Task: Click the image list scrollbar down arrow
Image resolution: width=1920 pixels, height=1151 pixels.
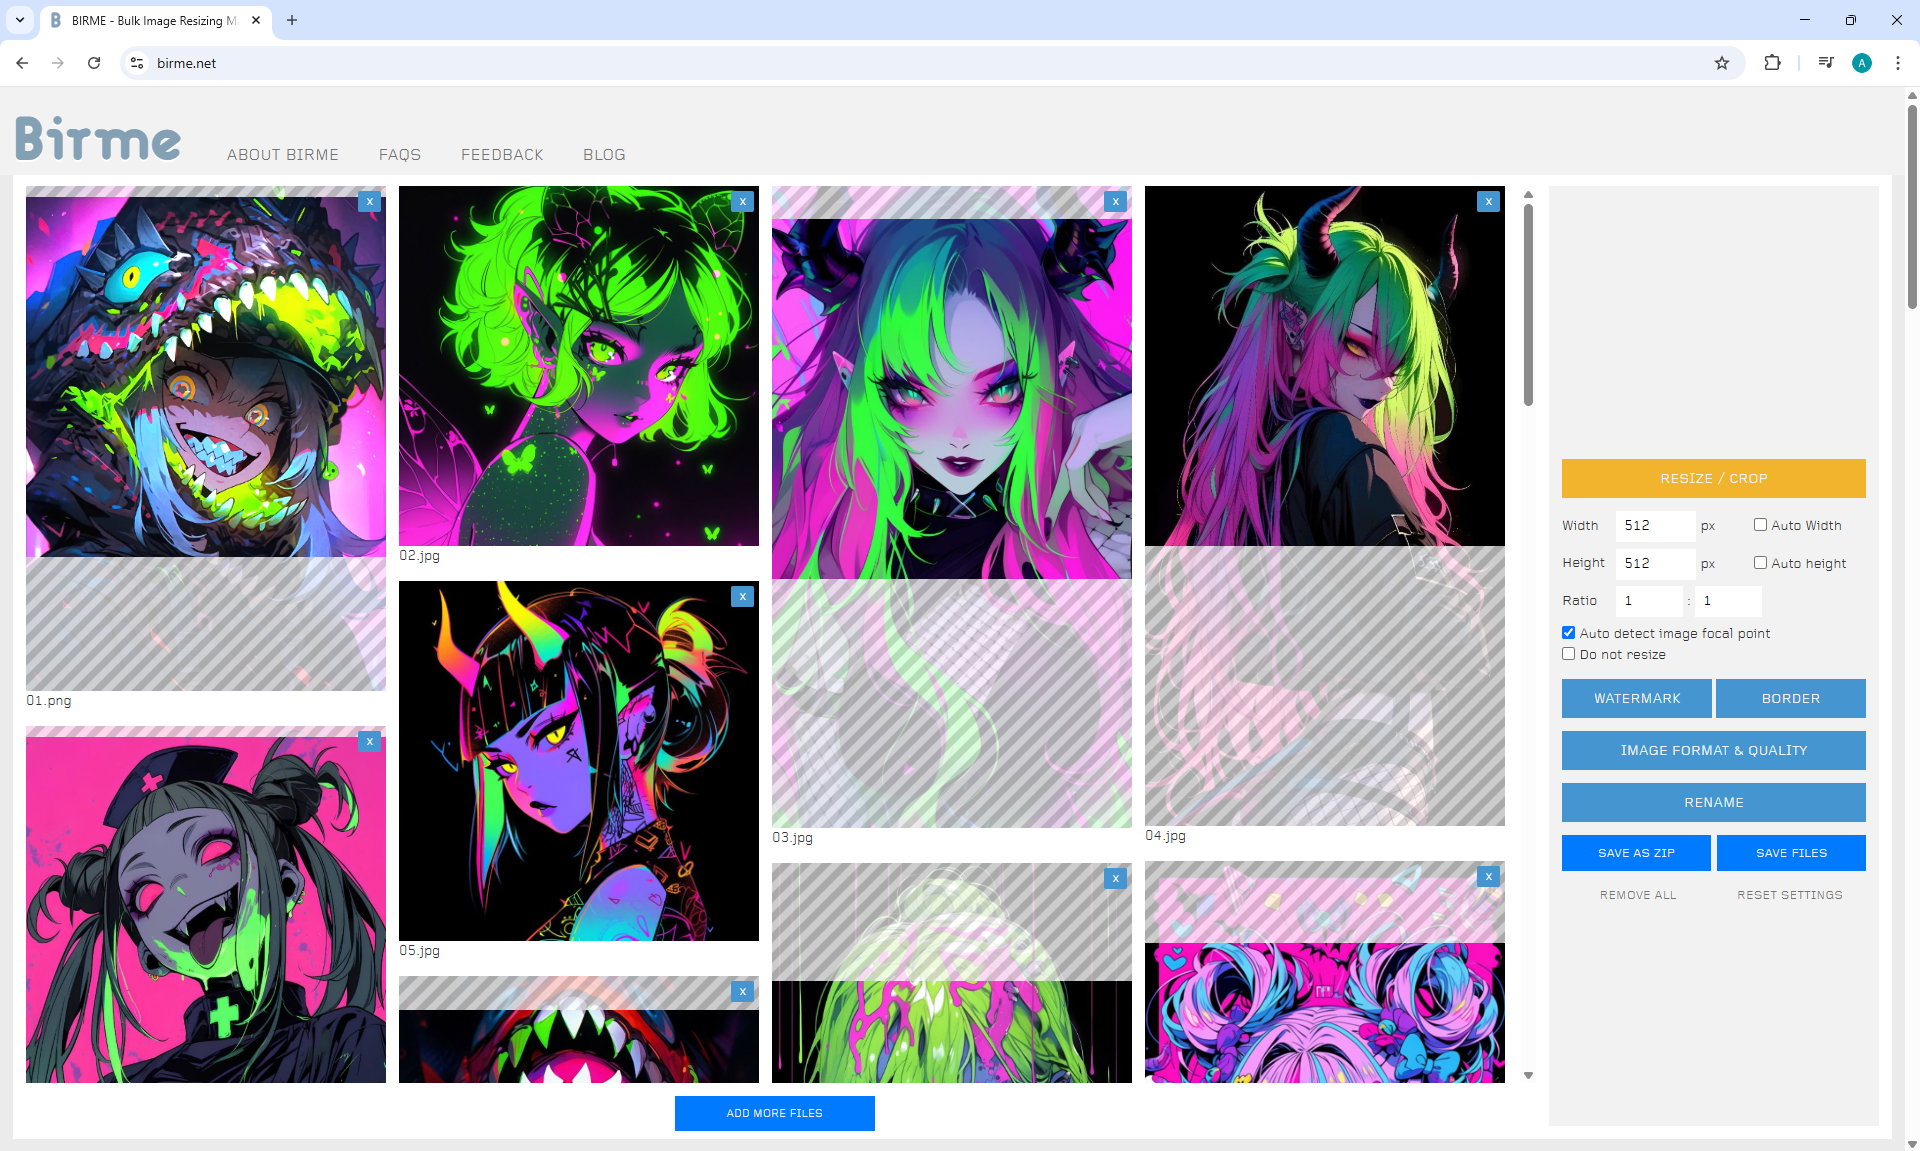Action: click(x=1528, y=1076)
